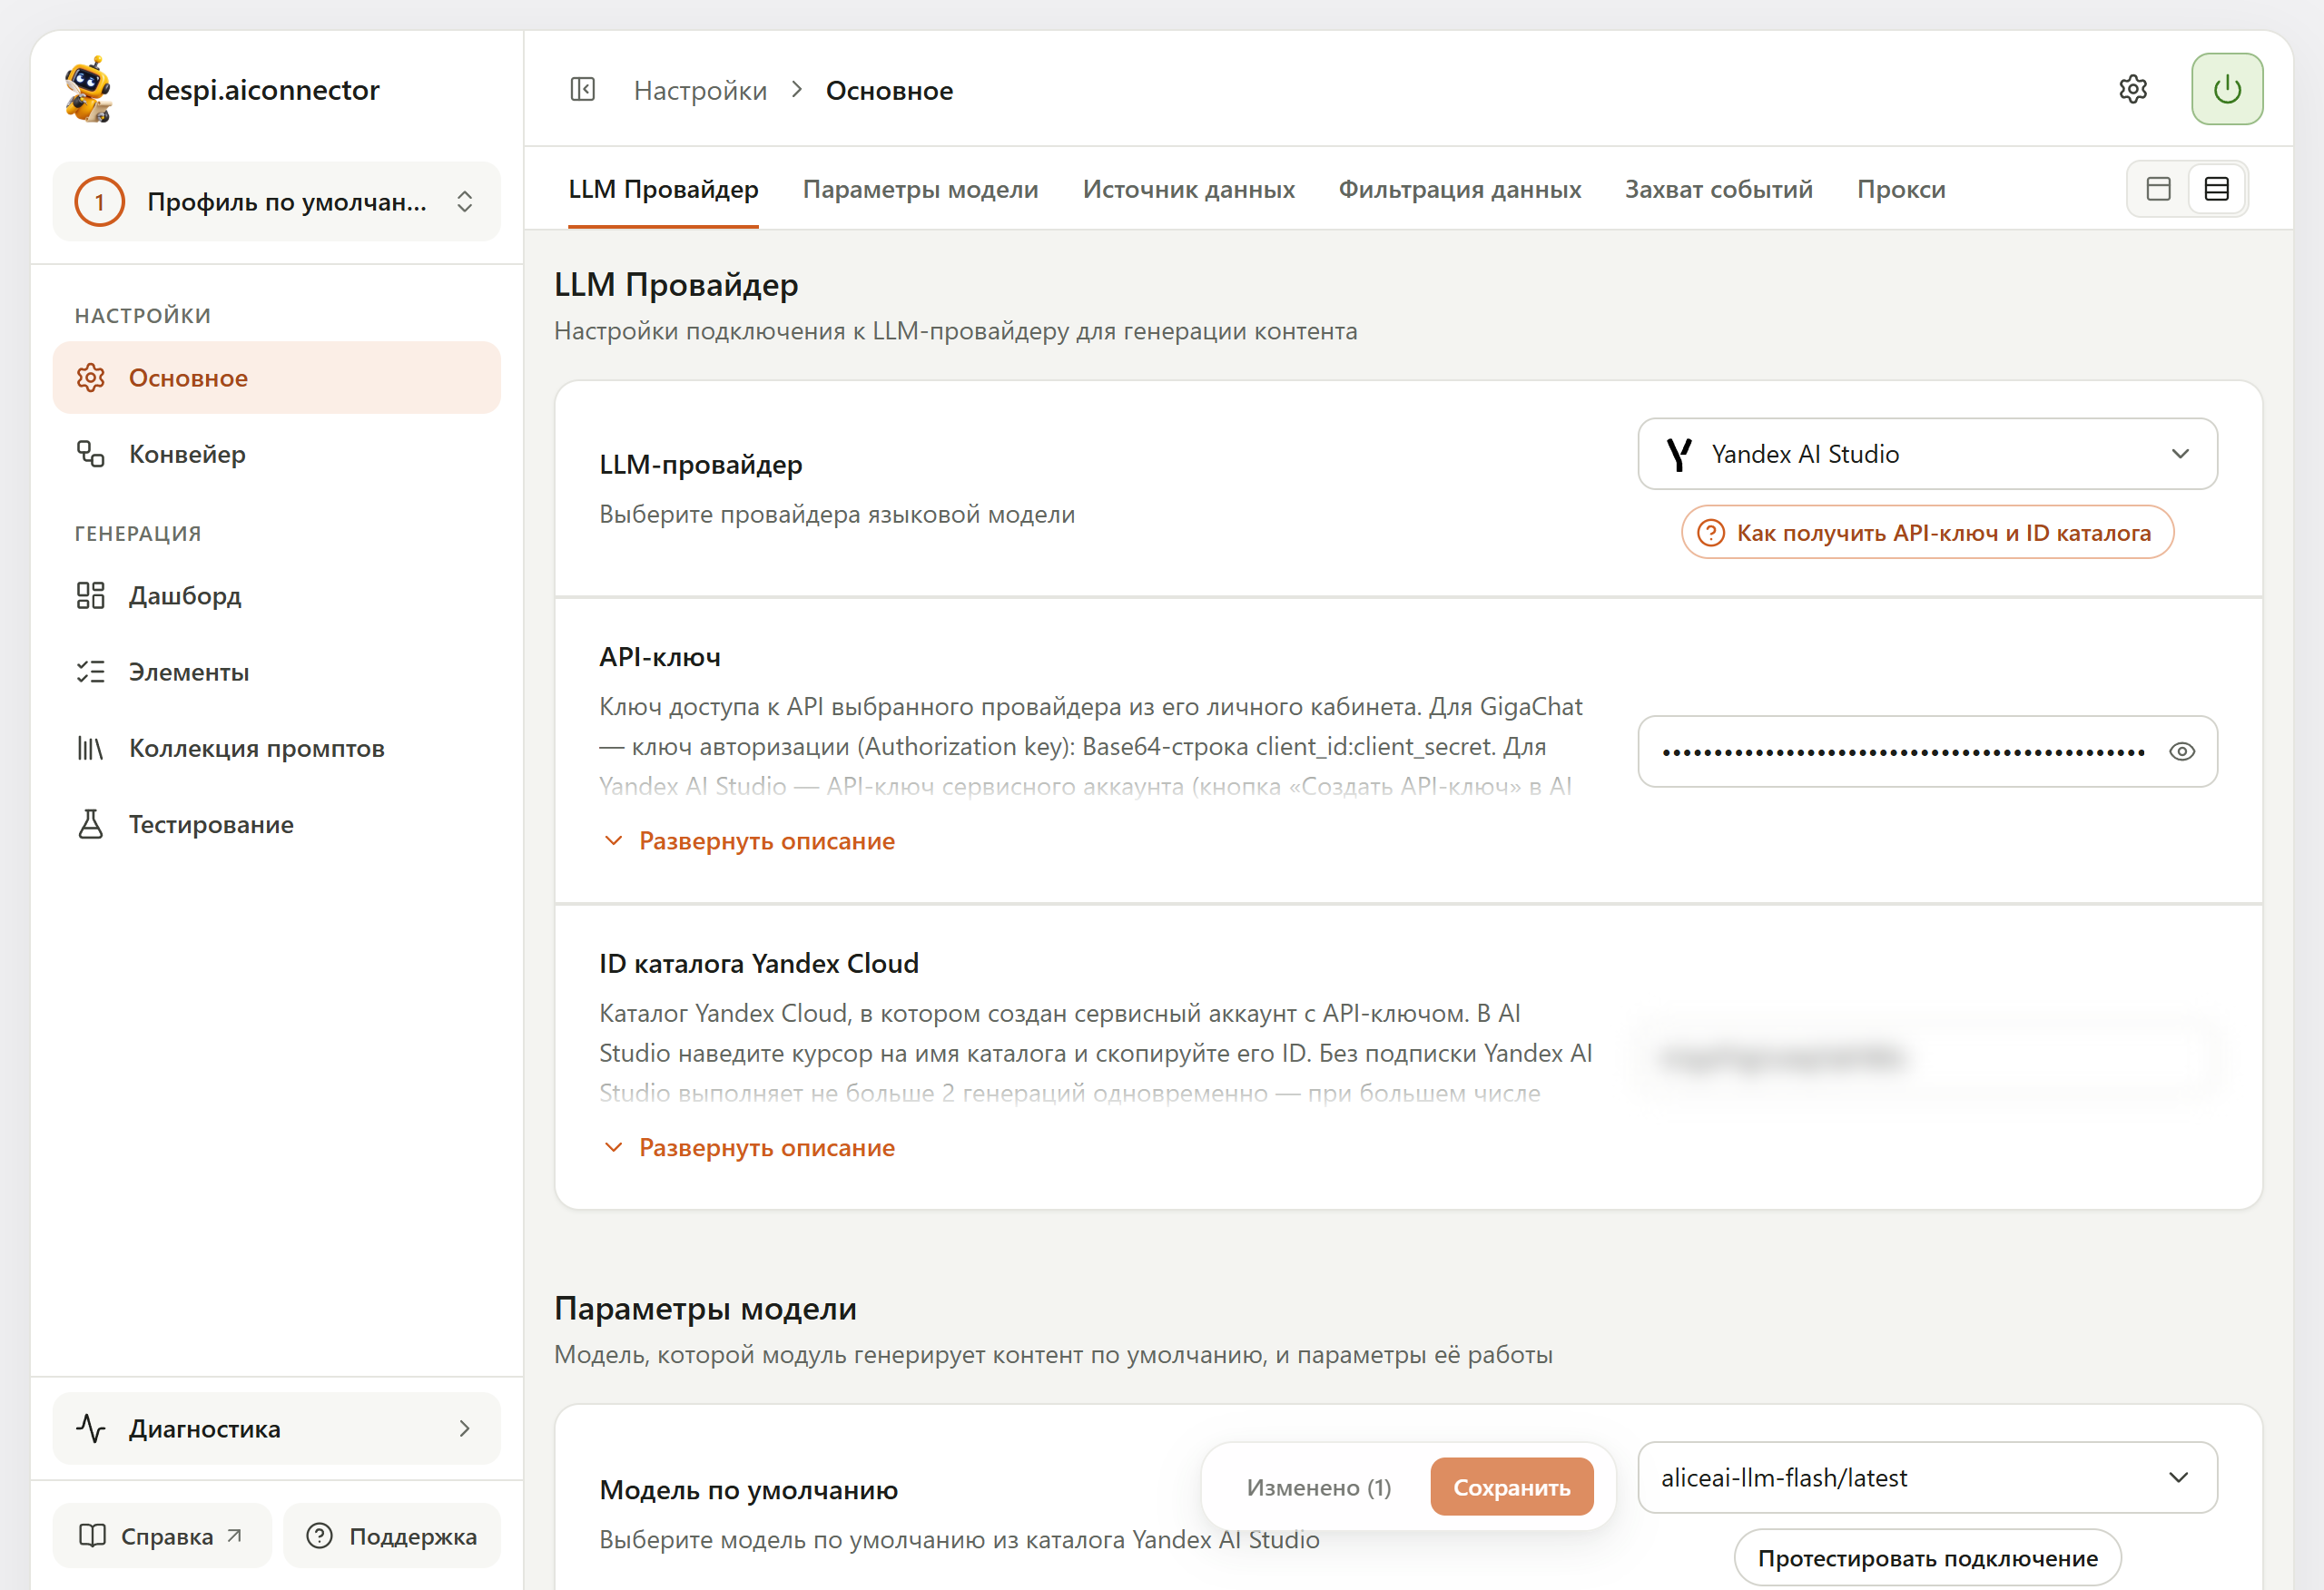Switch to single-panel layout view
The height and width of the screenshot is (1590, 2324).
click(2159, 189)
